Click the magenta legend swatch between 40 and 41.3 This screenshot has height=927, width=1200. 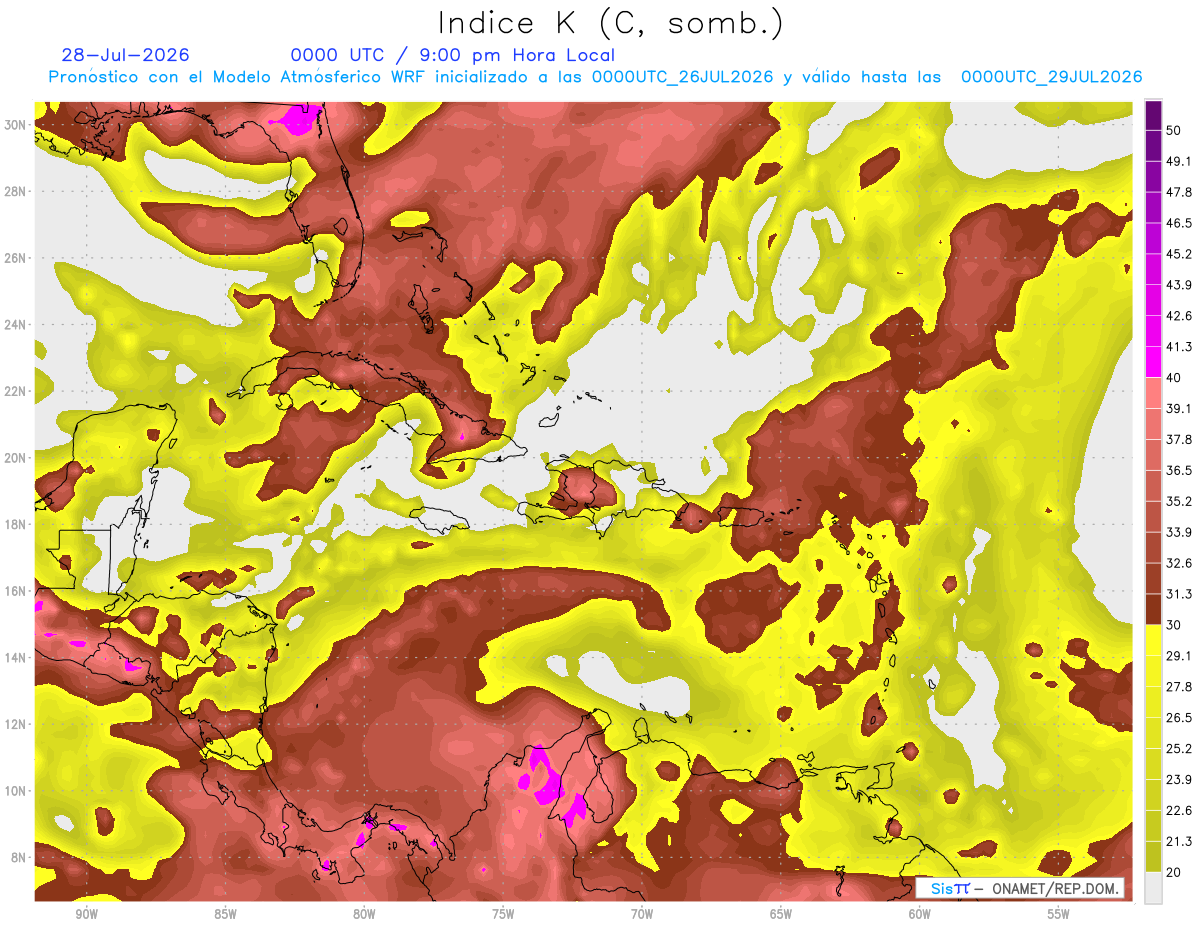point(1153,362)
